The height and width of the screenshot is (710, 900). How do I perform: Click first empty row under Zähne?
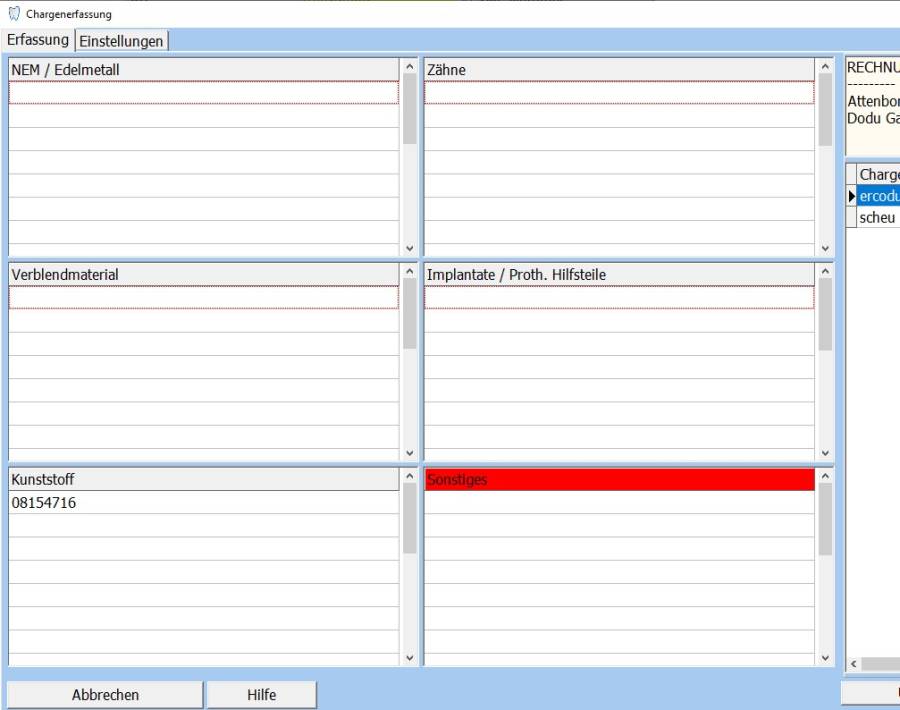(619, 93)
